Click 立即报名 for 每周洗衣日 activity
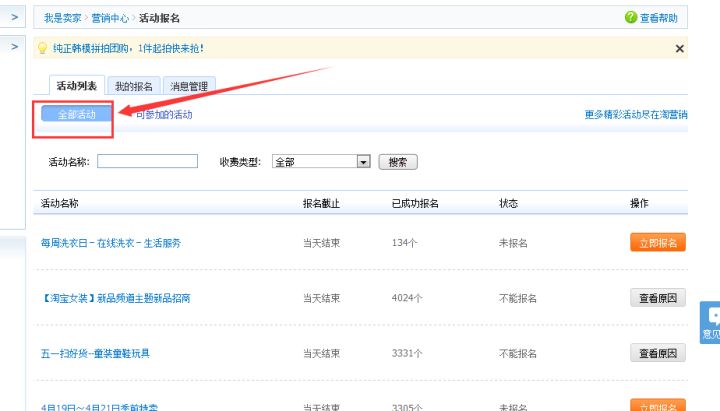The image size is (720, 411). coord(657,242)
